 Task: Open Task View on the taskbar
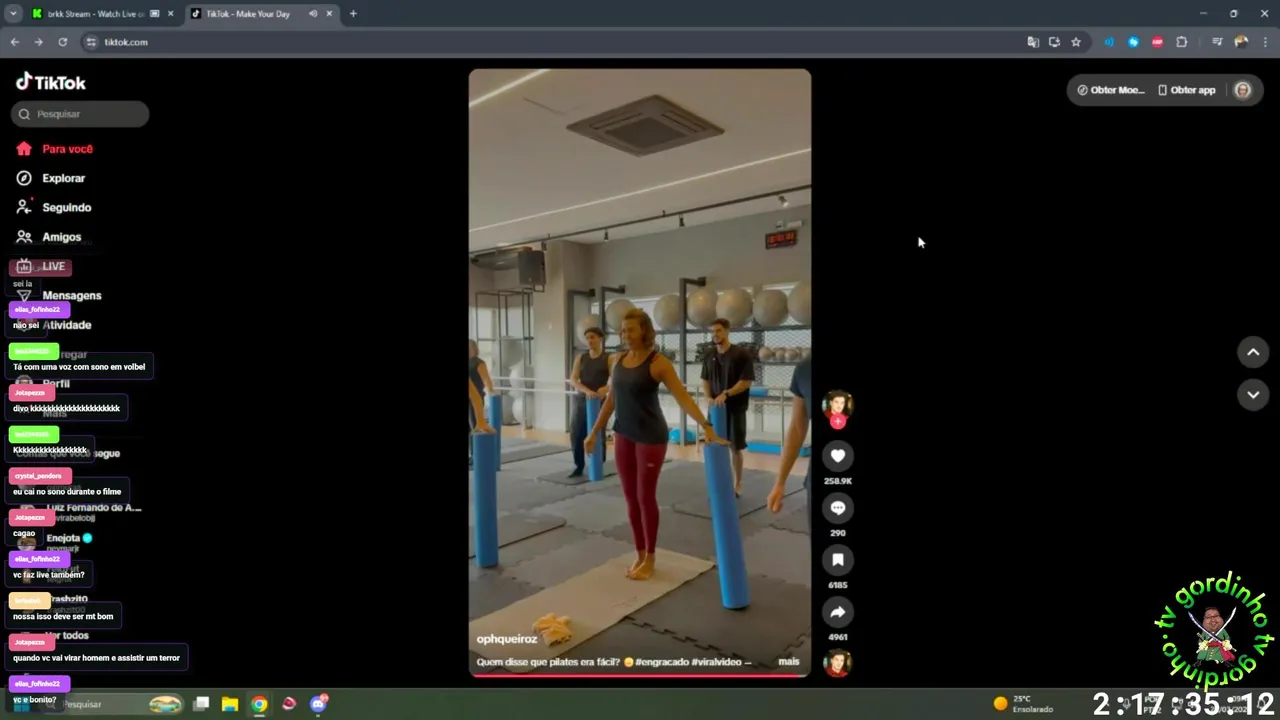pyautogui.click(x=201, y=704)
